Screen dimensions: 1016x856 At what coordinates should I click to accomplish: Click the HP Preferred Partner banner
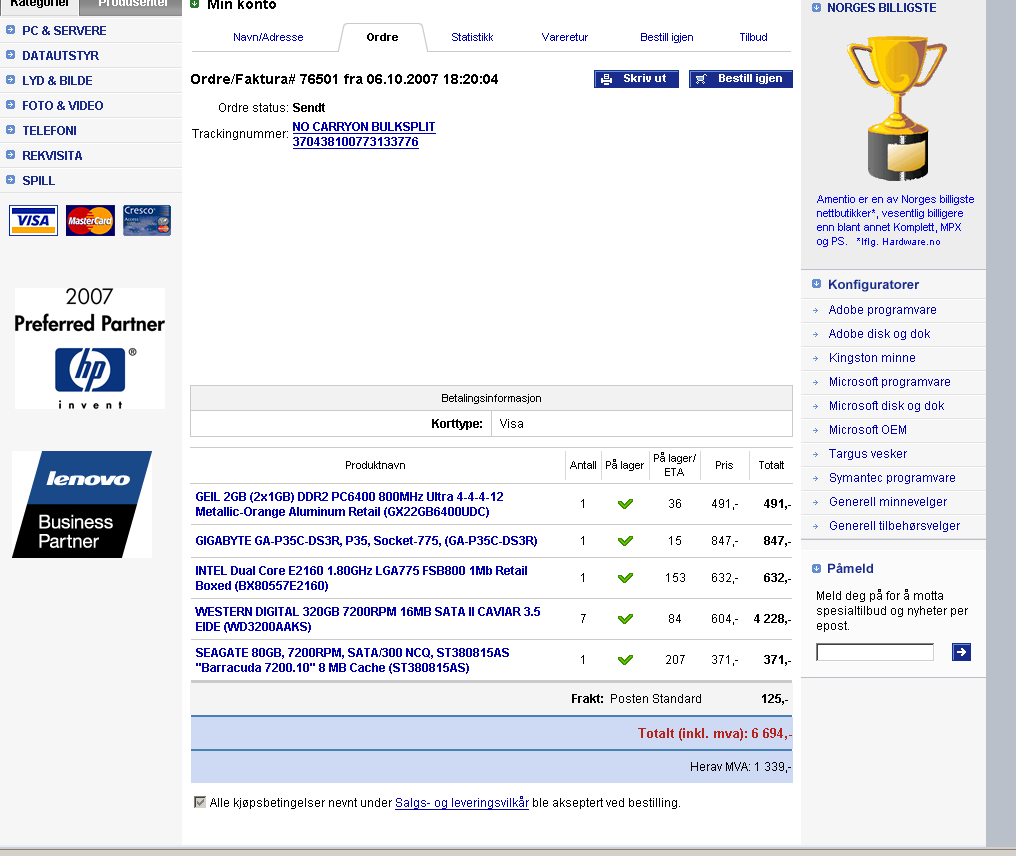click(89, 348)
